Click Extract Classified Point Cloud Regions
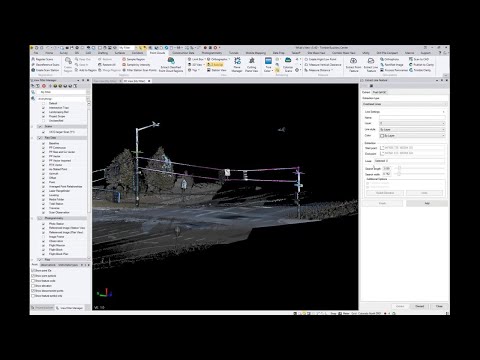The image size is (480, 360). click(x=171, y=65)
